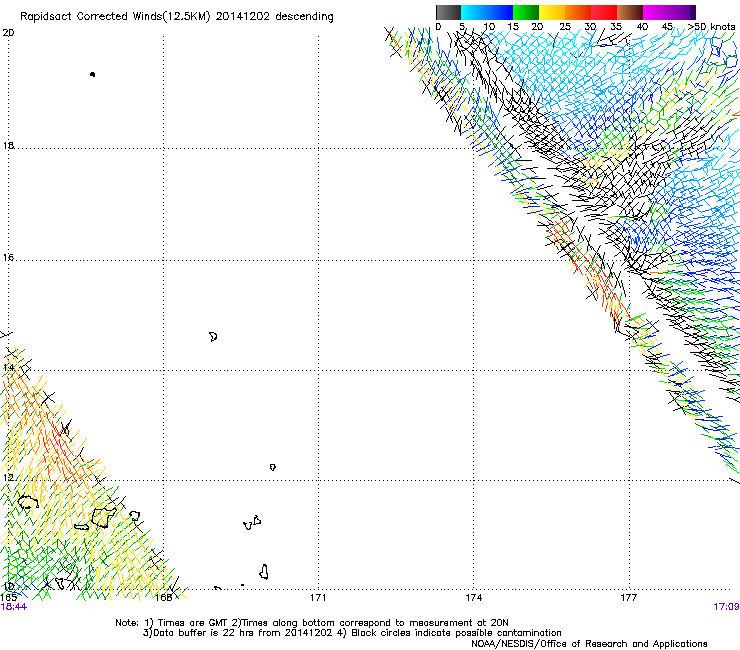Click the longitude label '177'
This screenshot has width=740, height=650.
pyautogui.click(x=629, y=598)
